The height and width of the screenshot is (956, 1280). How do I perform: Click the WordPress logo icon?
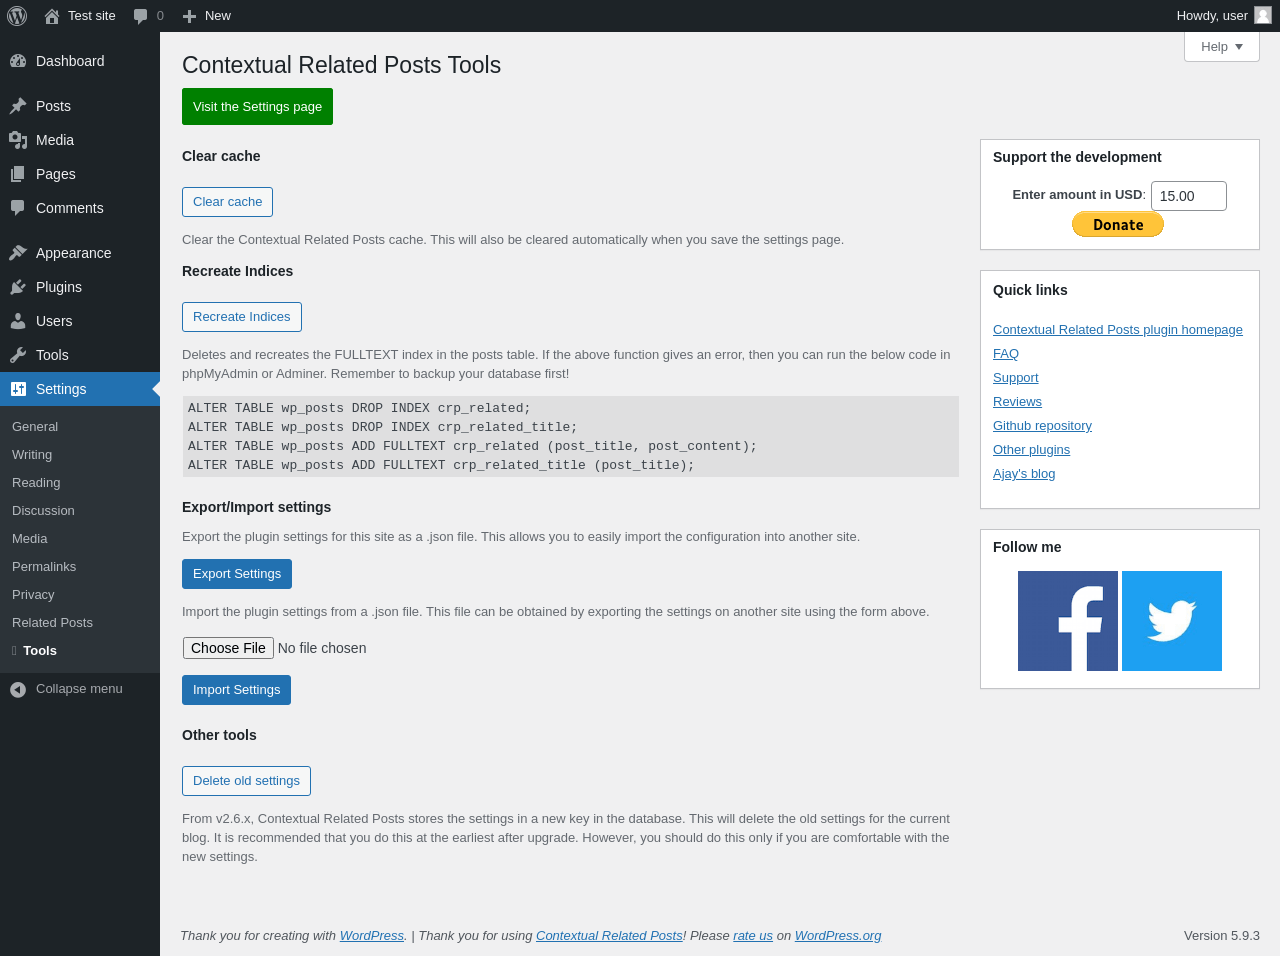pyautogui.click(x=17, y=16)
